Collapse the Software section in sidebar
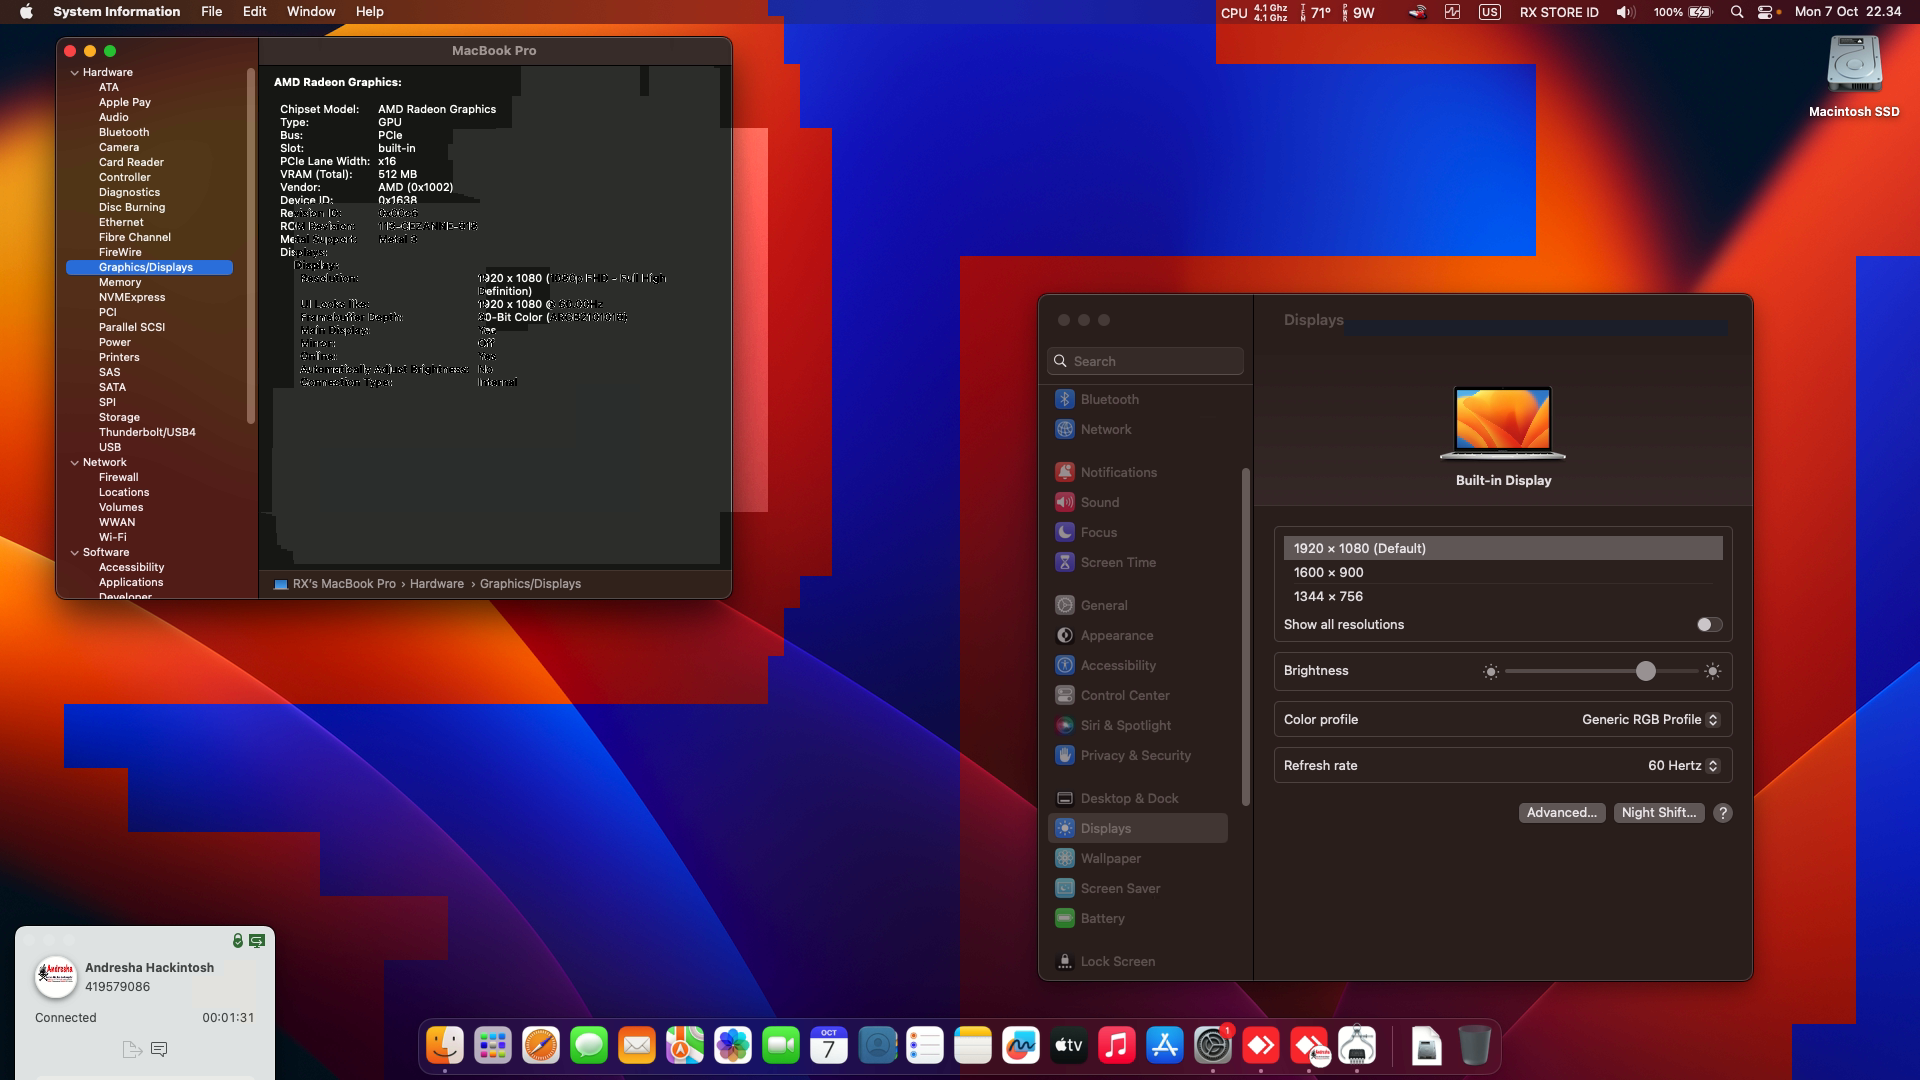 [x=74, y=553]
